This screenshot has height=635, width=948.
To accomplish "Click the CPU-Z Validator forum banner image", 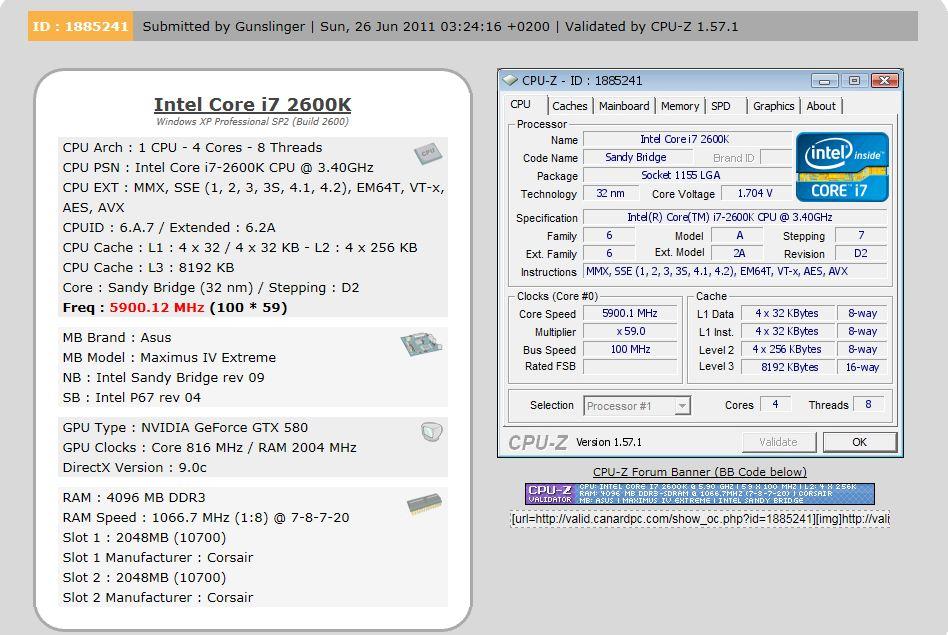I will pos(700,493).
